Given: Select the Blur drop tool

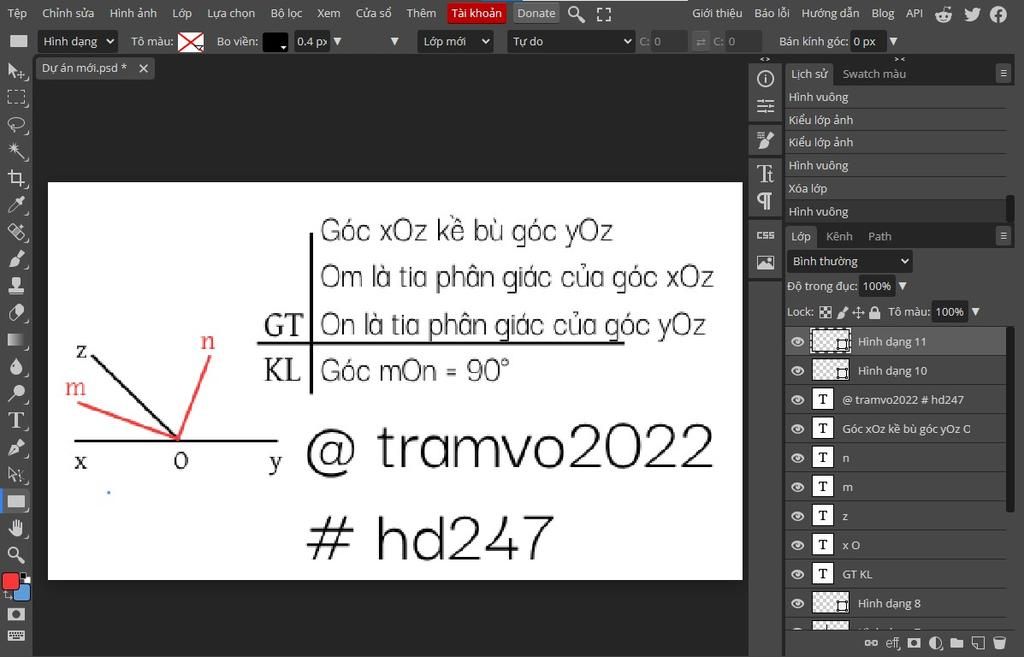Looking at the screenshot, I should (16, 366).
